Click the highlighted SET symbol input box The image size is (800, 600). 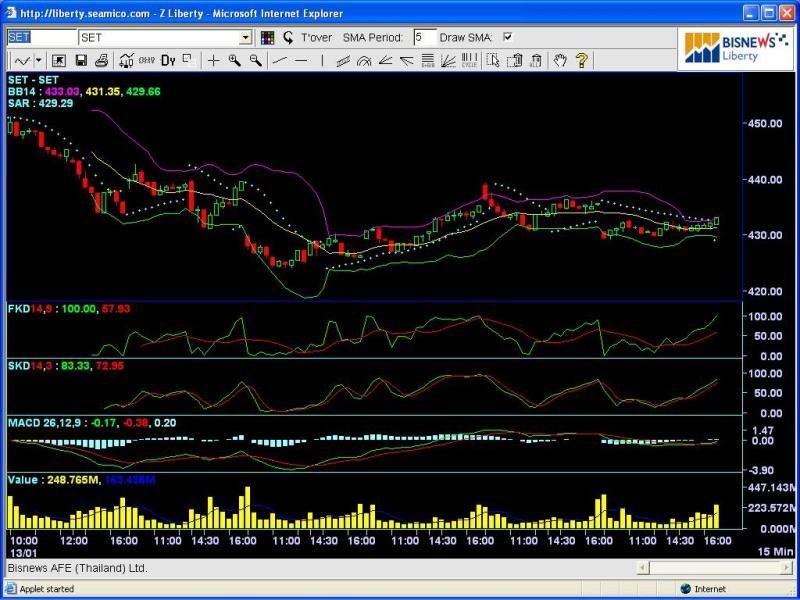tap(42, 37)
